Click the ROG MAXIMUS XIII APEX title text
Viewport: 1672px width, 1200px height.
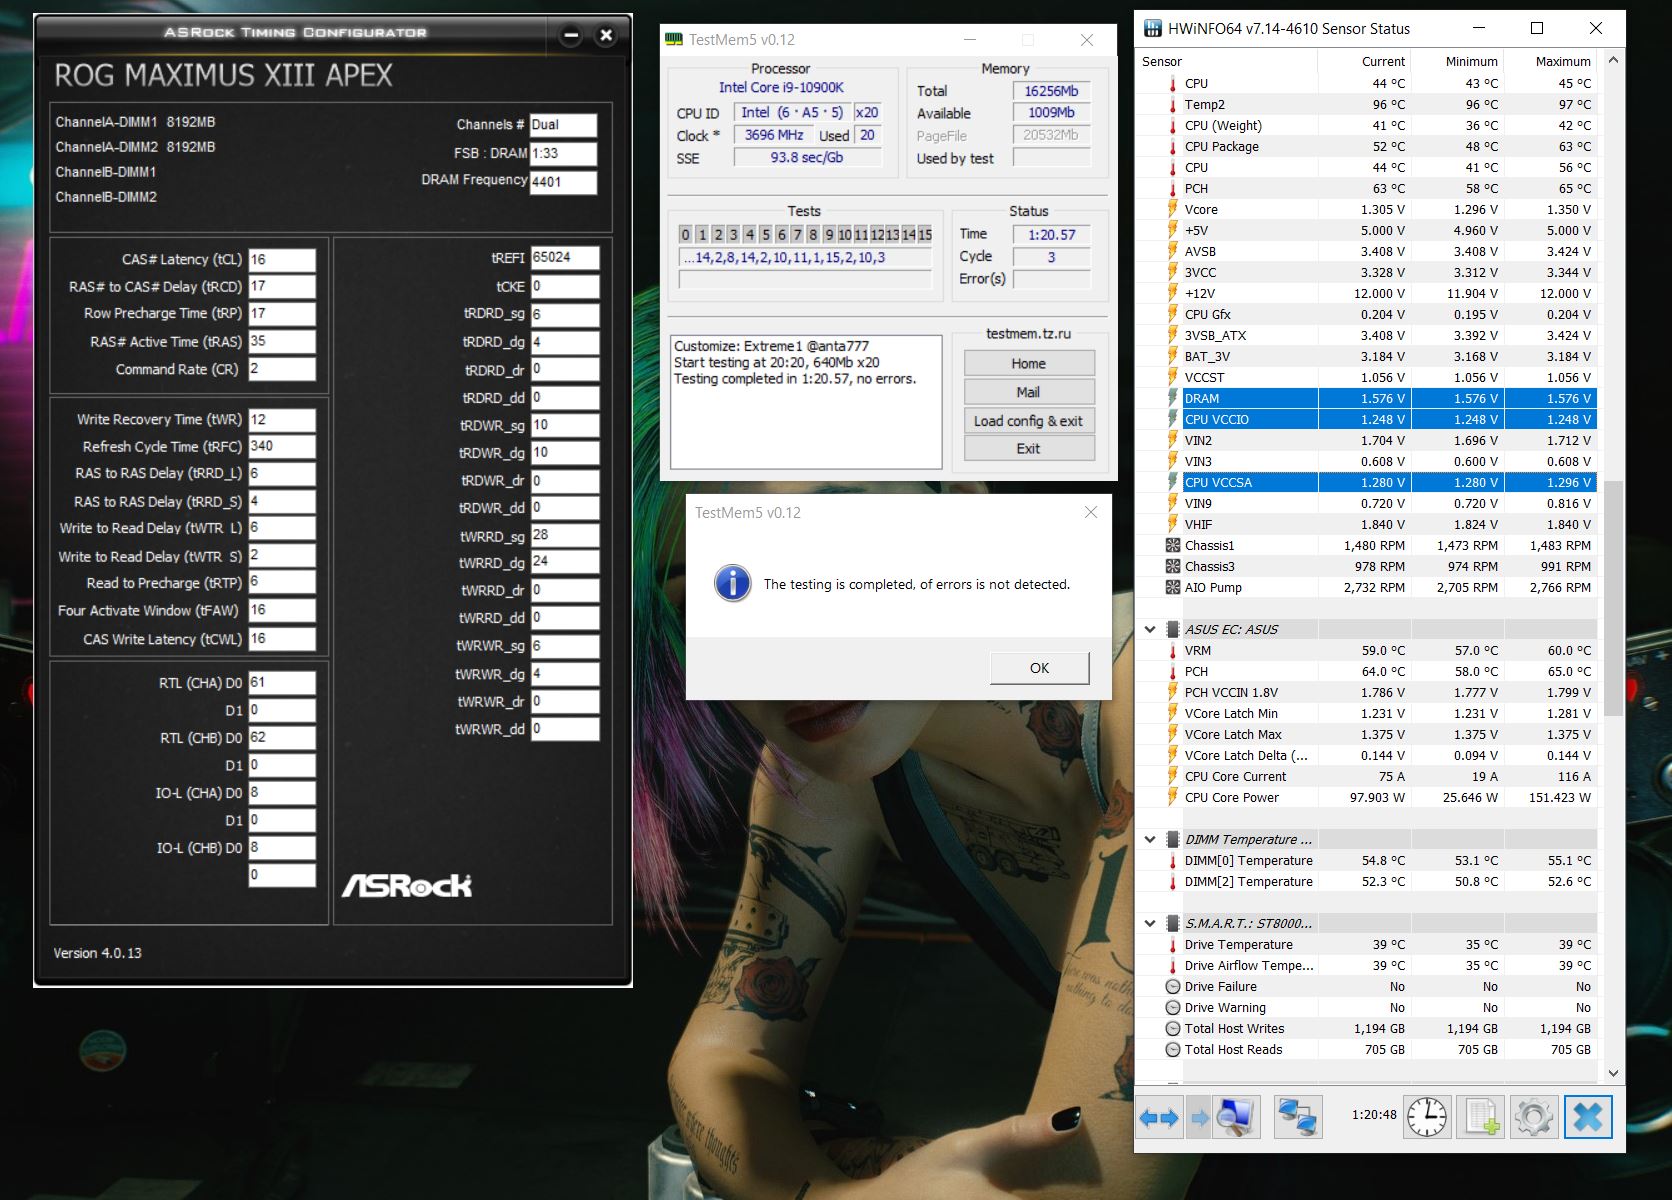coord(223,76)
